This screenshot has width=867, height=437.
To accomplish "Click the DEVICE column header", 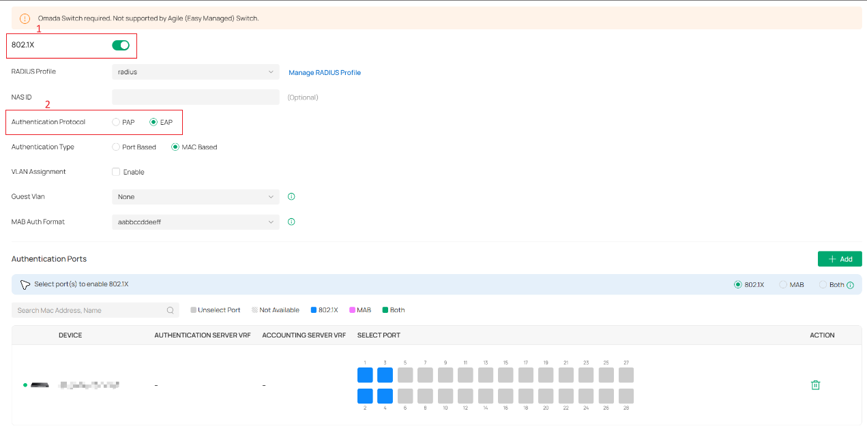I will click(x=70, y=335).
